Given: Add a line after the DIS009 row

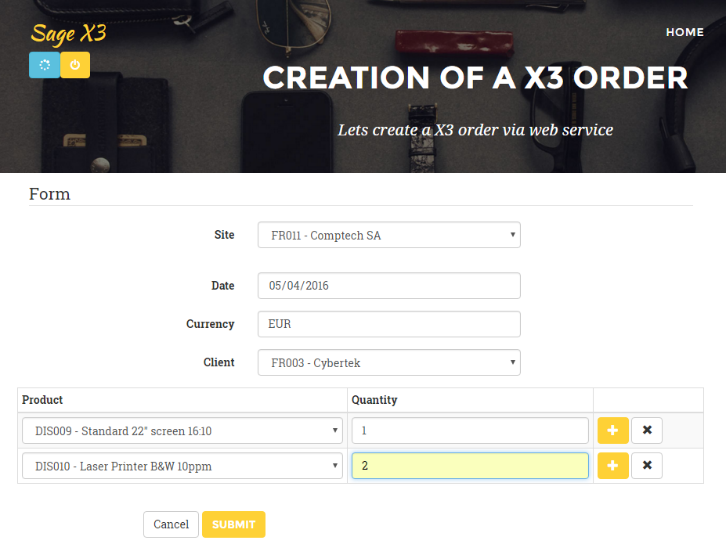Looking at the screenshot, I should tap(613, 431).
